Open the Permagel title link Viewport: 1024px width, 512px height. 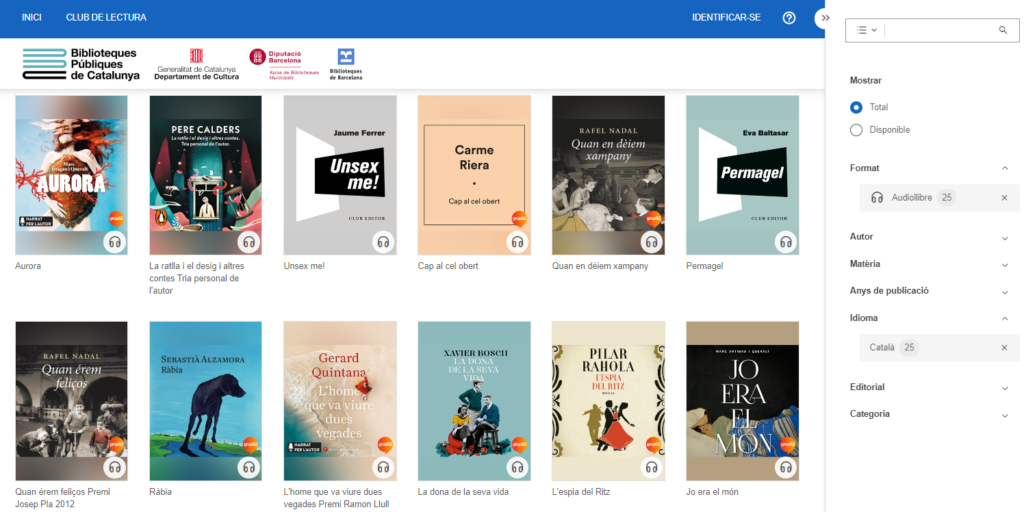pyautogui.click(x=705, y=266)
